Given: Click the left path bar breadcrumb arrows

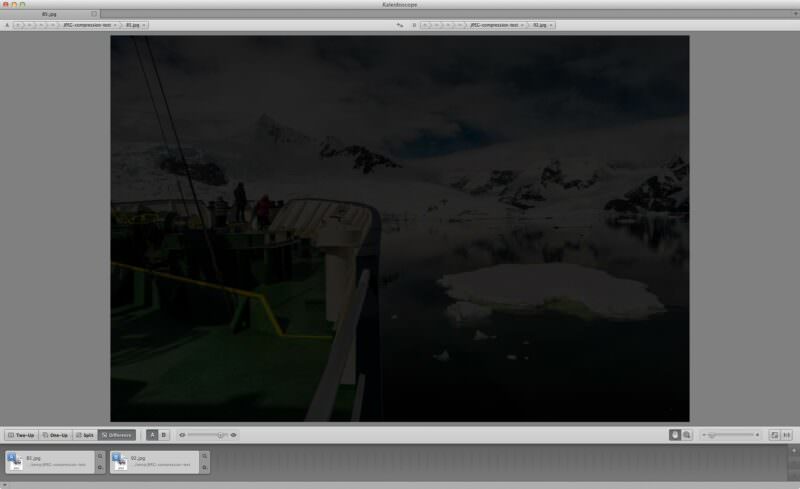Looking at the screenshot, I should tap(36, 25).
